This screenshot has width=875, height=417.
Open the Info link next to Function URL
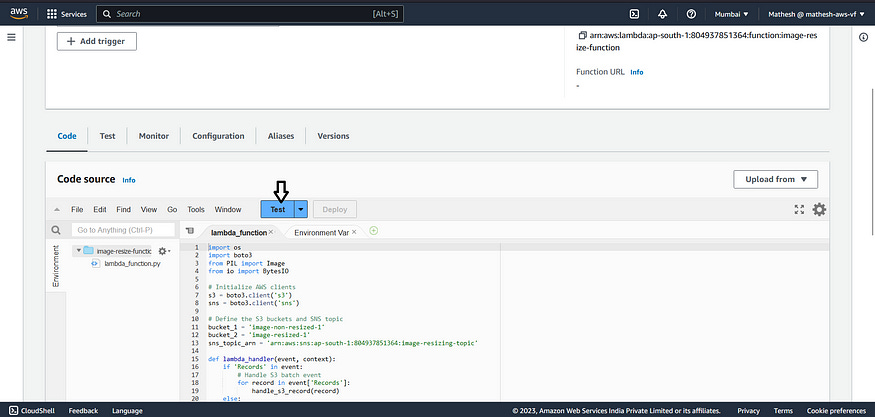click(637, 73)
